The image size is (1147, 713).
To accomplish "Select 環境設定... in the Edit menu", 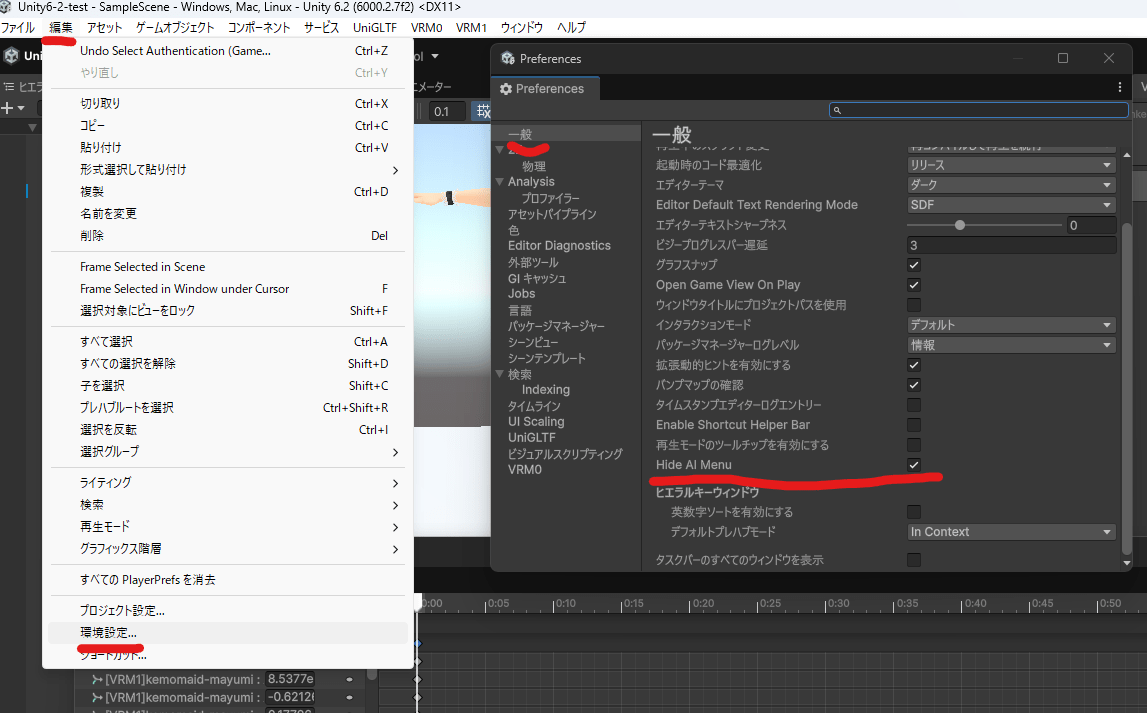I will point(108,633).
